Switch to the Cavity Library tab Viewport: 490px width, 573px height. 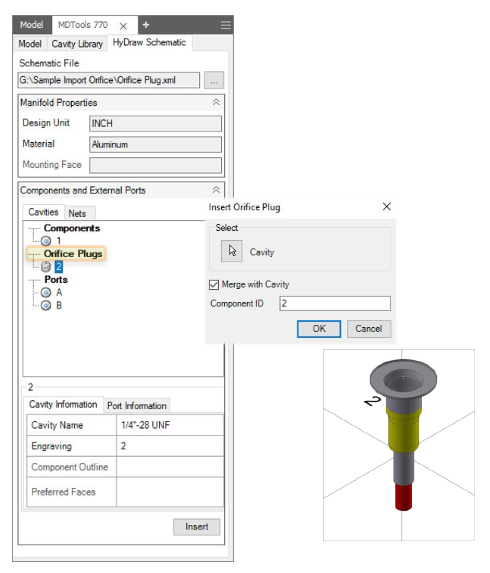(77, 44)
